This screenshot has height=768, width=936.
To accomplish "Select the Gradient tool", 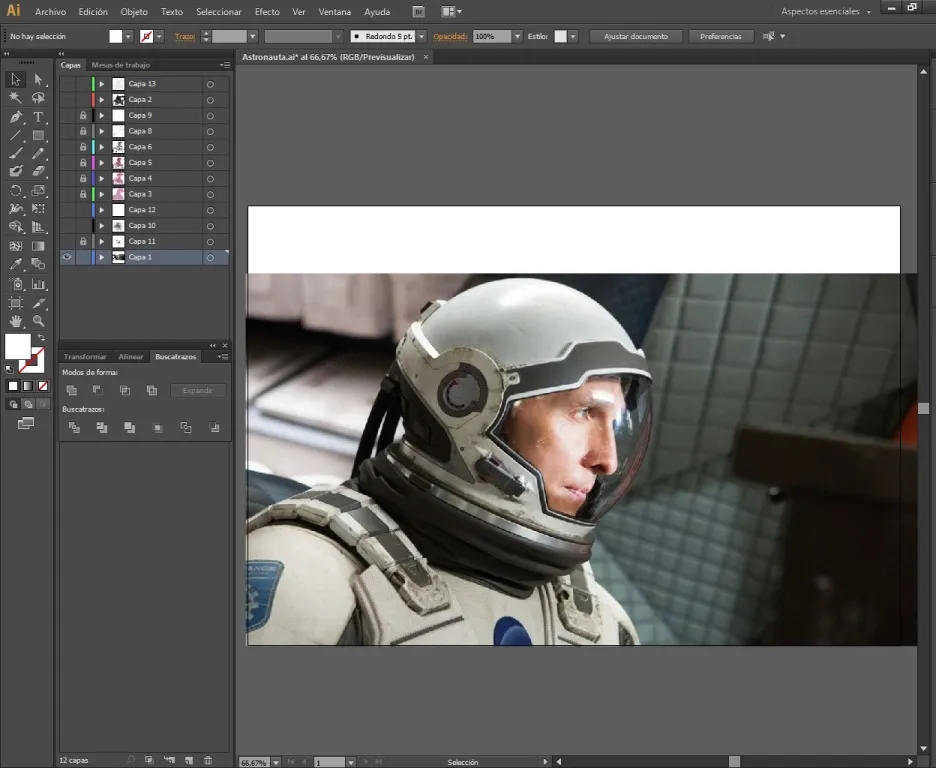I will pyautogui.click(x=38, y=246).
